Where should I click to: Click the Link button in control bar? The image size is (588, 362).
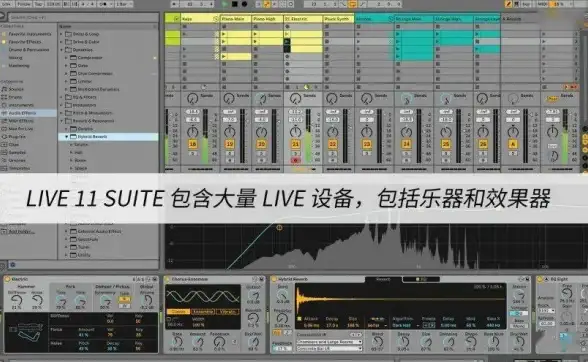(6, 4)
